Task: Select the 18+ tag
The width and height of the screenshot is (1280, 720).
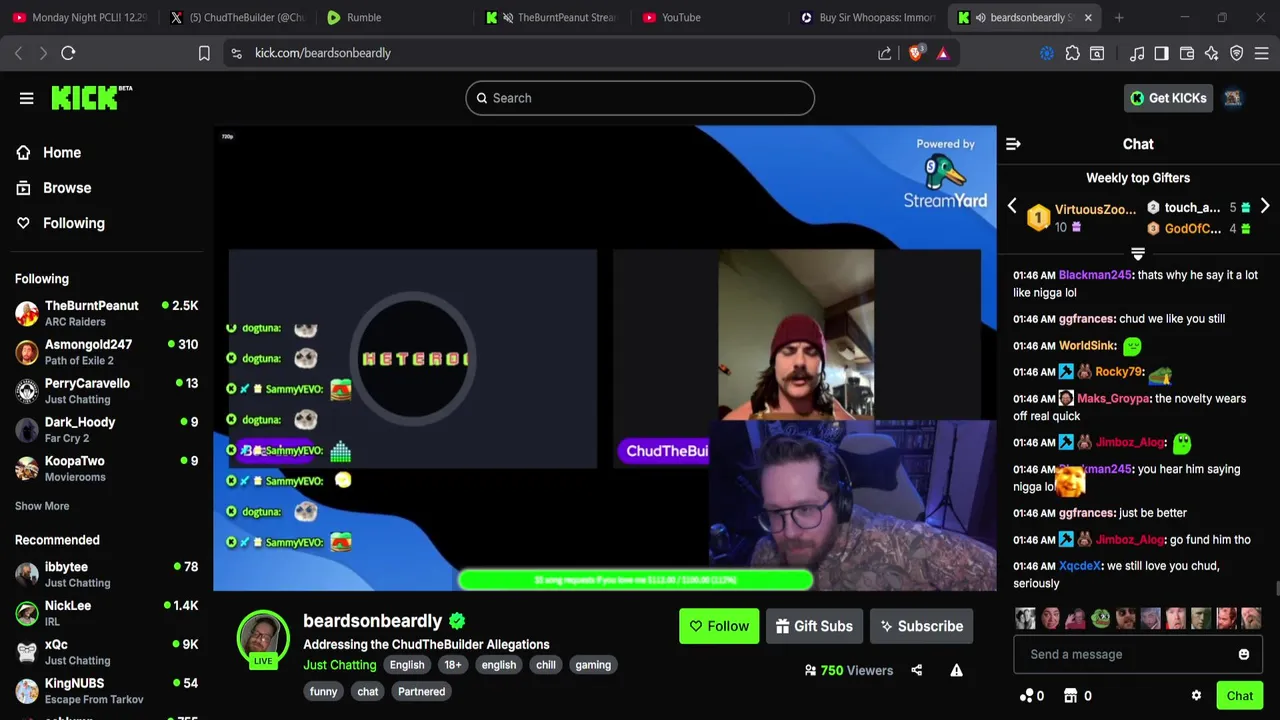Action: 453,665
